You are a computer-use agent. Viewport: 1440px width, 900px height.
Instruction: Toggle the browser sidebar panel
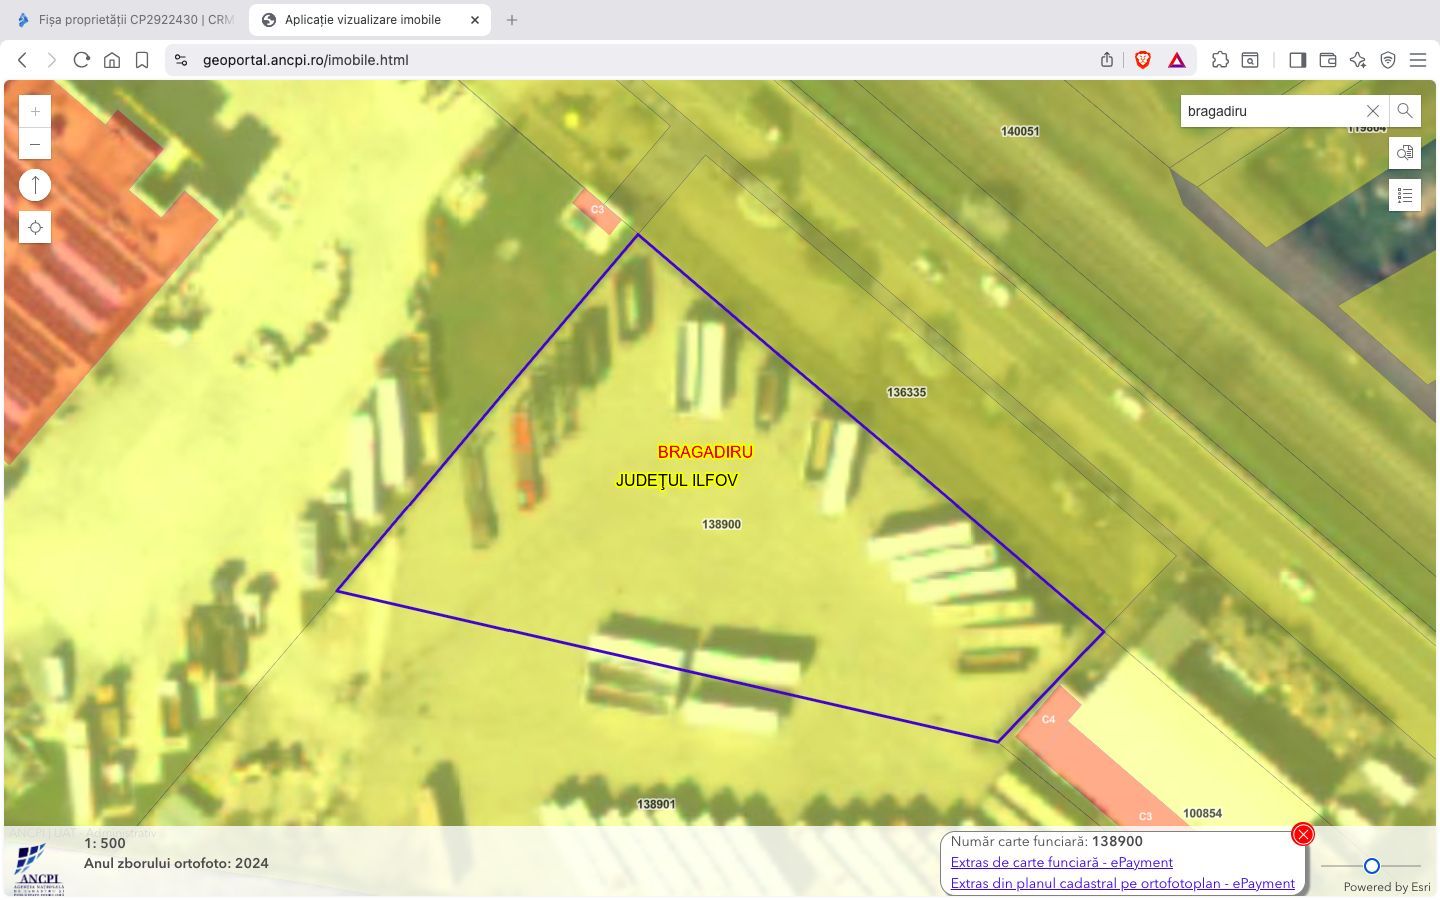pyautogui.click(x=1297, y=60)
